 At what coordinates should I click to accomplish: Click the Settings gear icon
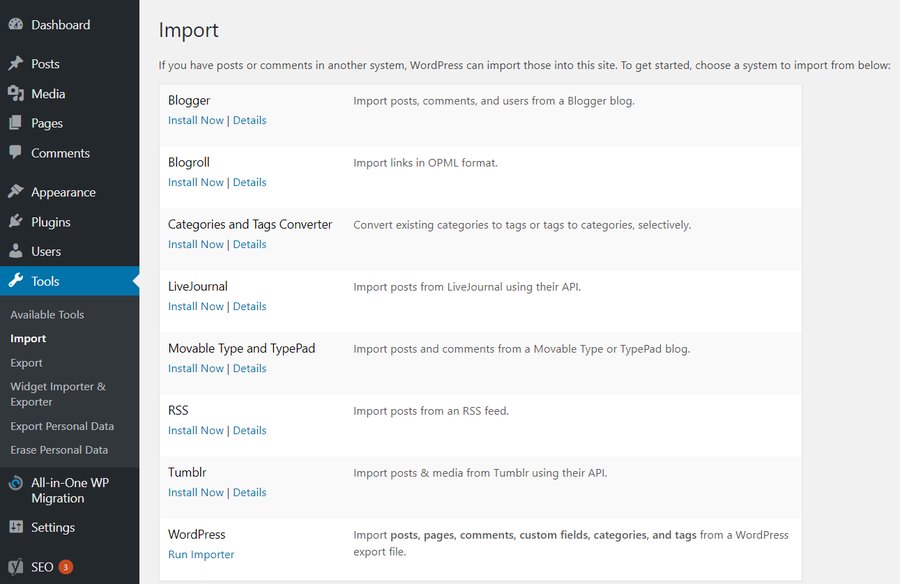16,527
